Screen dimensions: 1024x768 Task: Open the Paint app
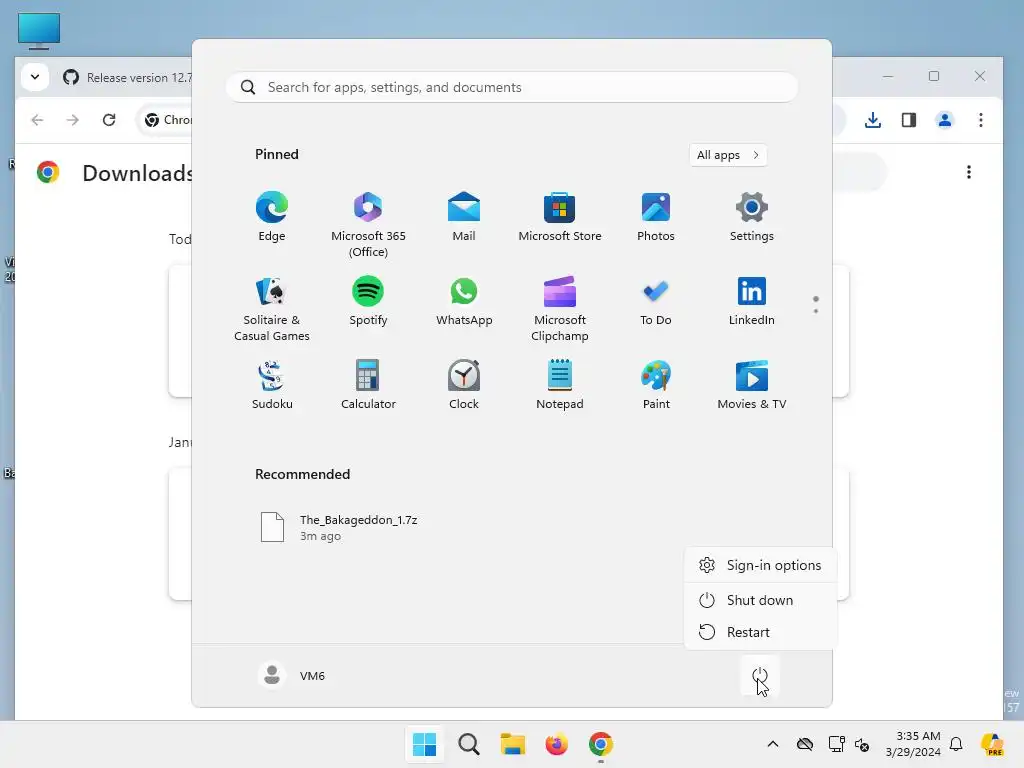click(x=656, y=385)
